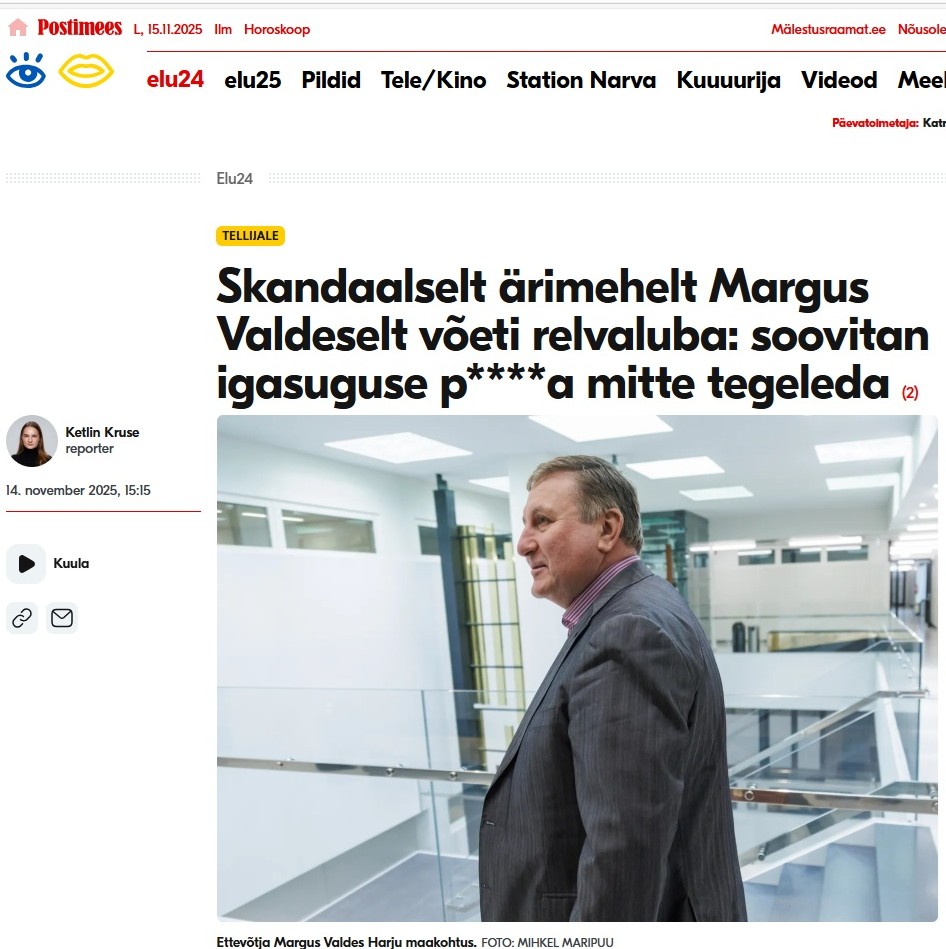The height and width of the screenshot is (949, 946).
Task: Go to the Pildid section
Action: click(331, 80)
